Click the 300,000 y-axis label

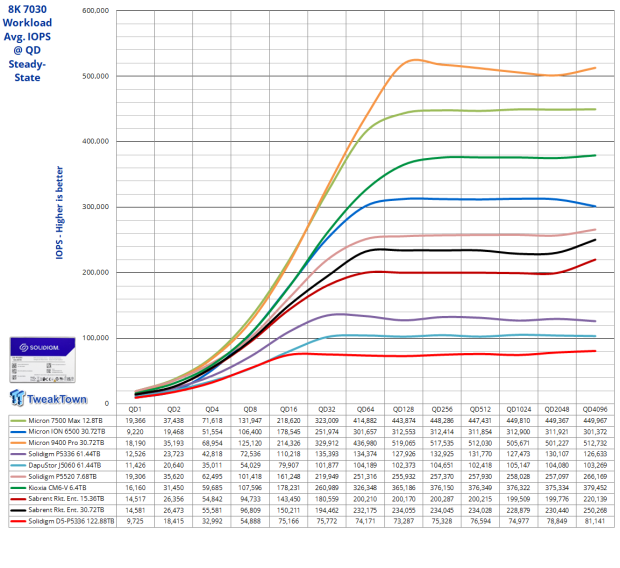[96, 207]
